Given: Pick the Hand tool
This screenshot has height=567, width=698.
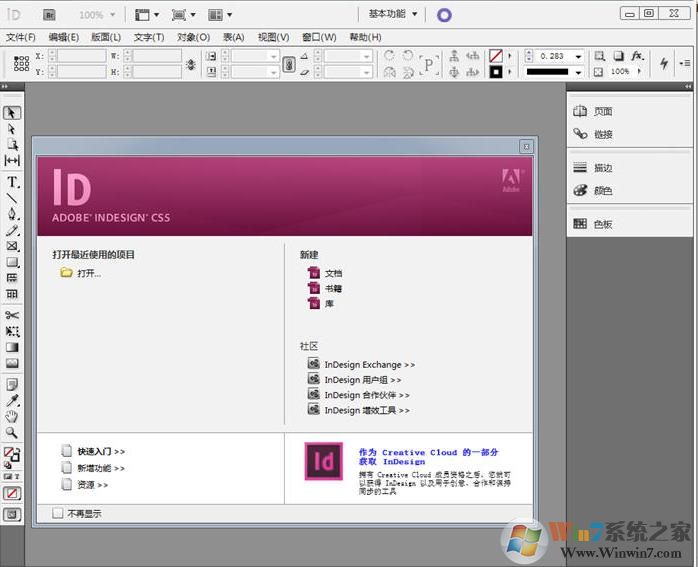Looking at the screenshot, I should coord(12,416).
